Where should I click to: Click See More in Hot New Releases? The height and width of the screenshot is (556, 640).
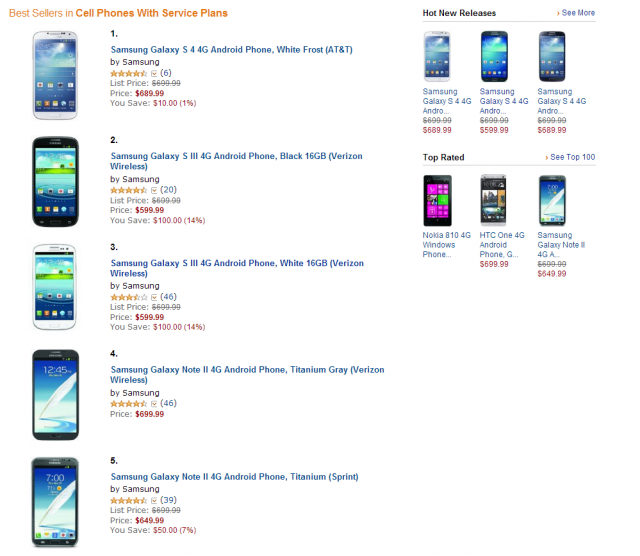click(x=576, y=13)
